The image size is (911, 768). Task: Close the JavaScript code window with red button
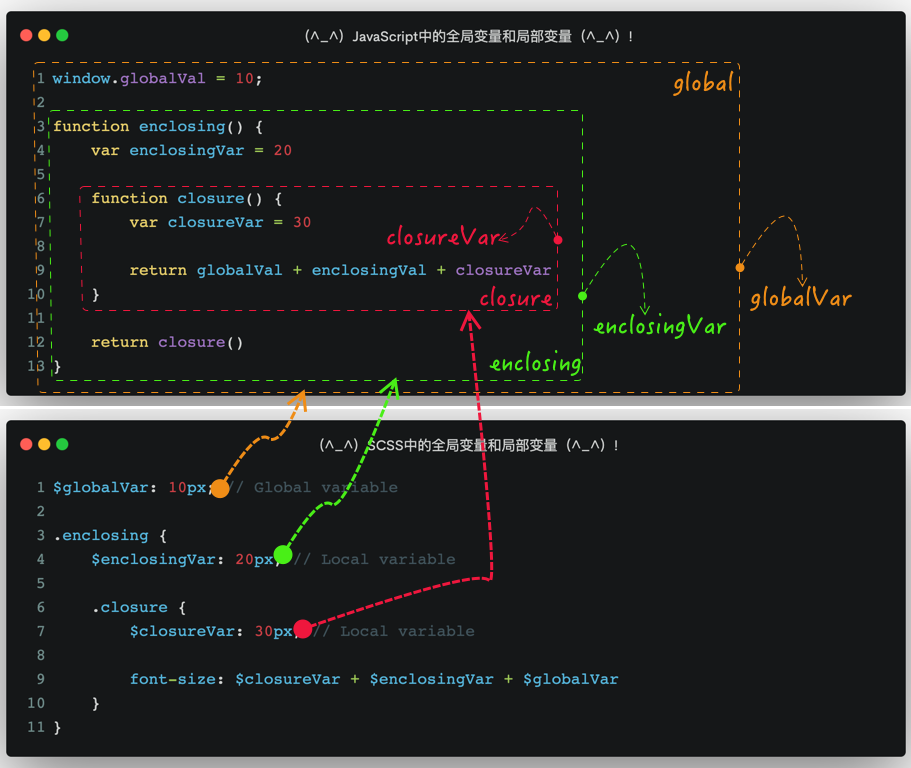[x=26, y=35]
